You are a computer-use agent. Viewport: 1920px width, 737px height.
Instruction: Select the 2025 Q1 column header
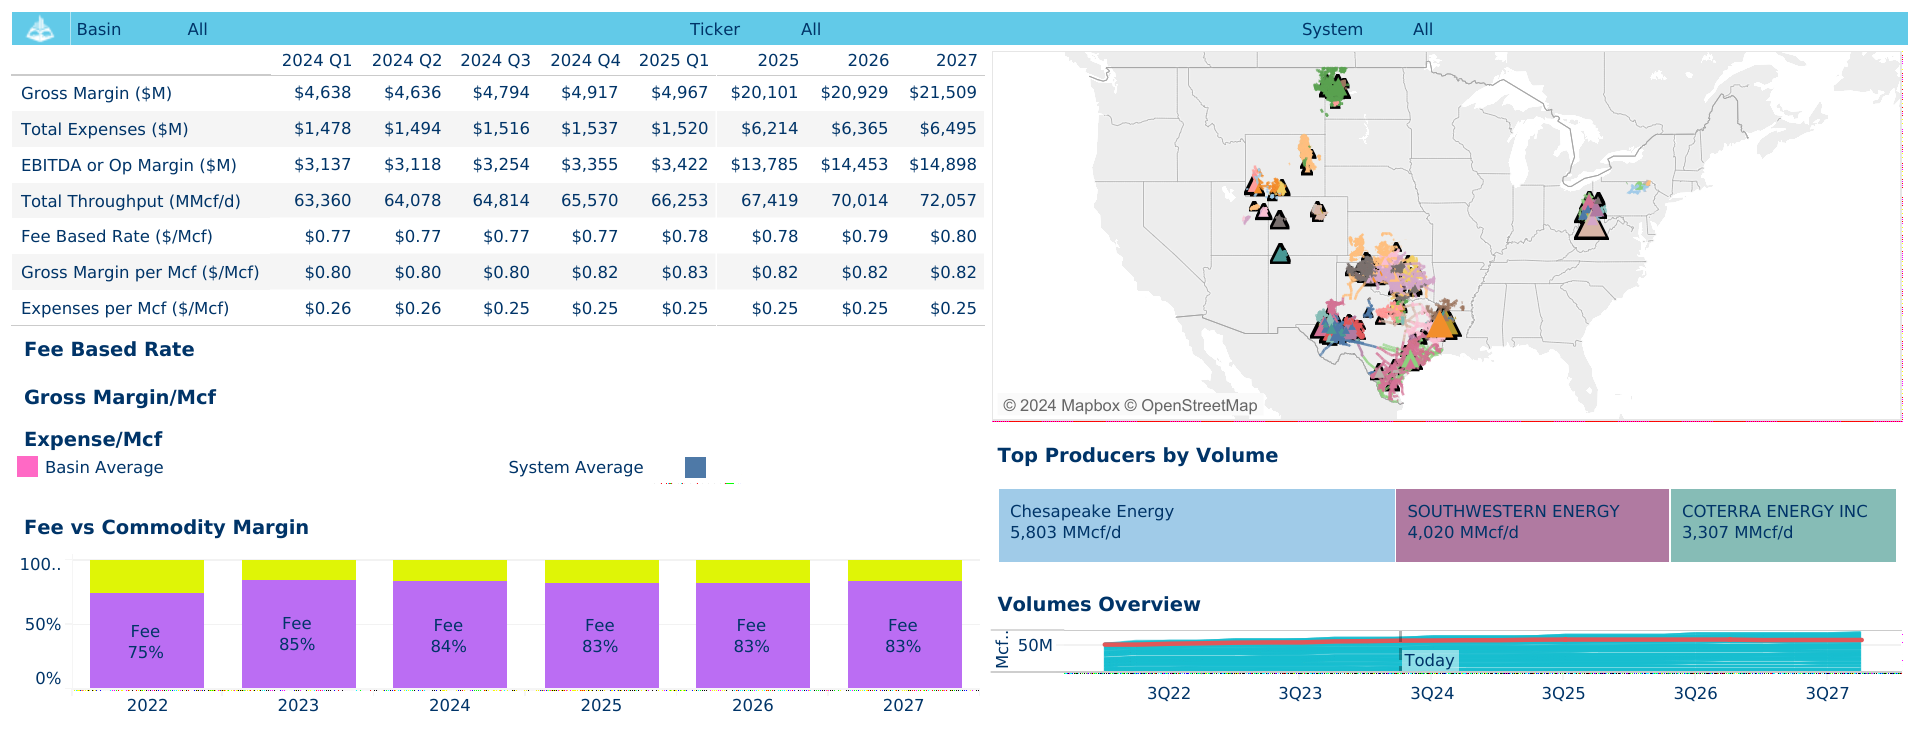[x=674, y=60]
